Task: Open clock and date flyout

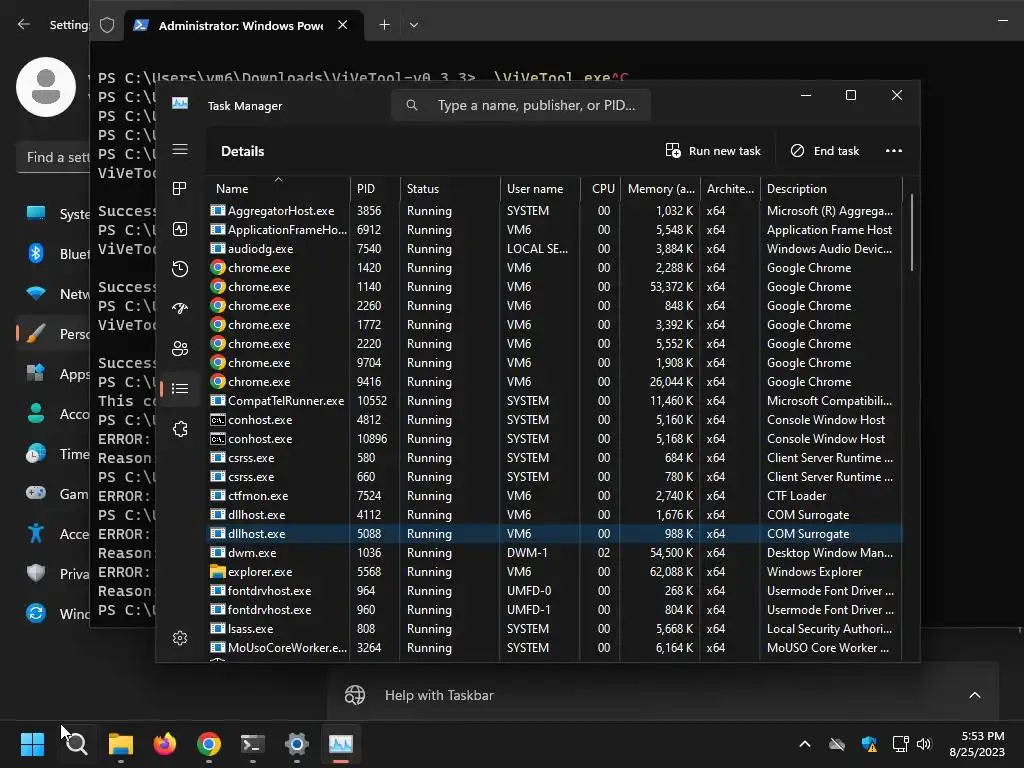Action: pyautogui.click(x=977, y=744)
